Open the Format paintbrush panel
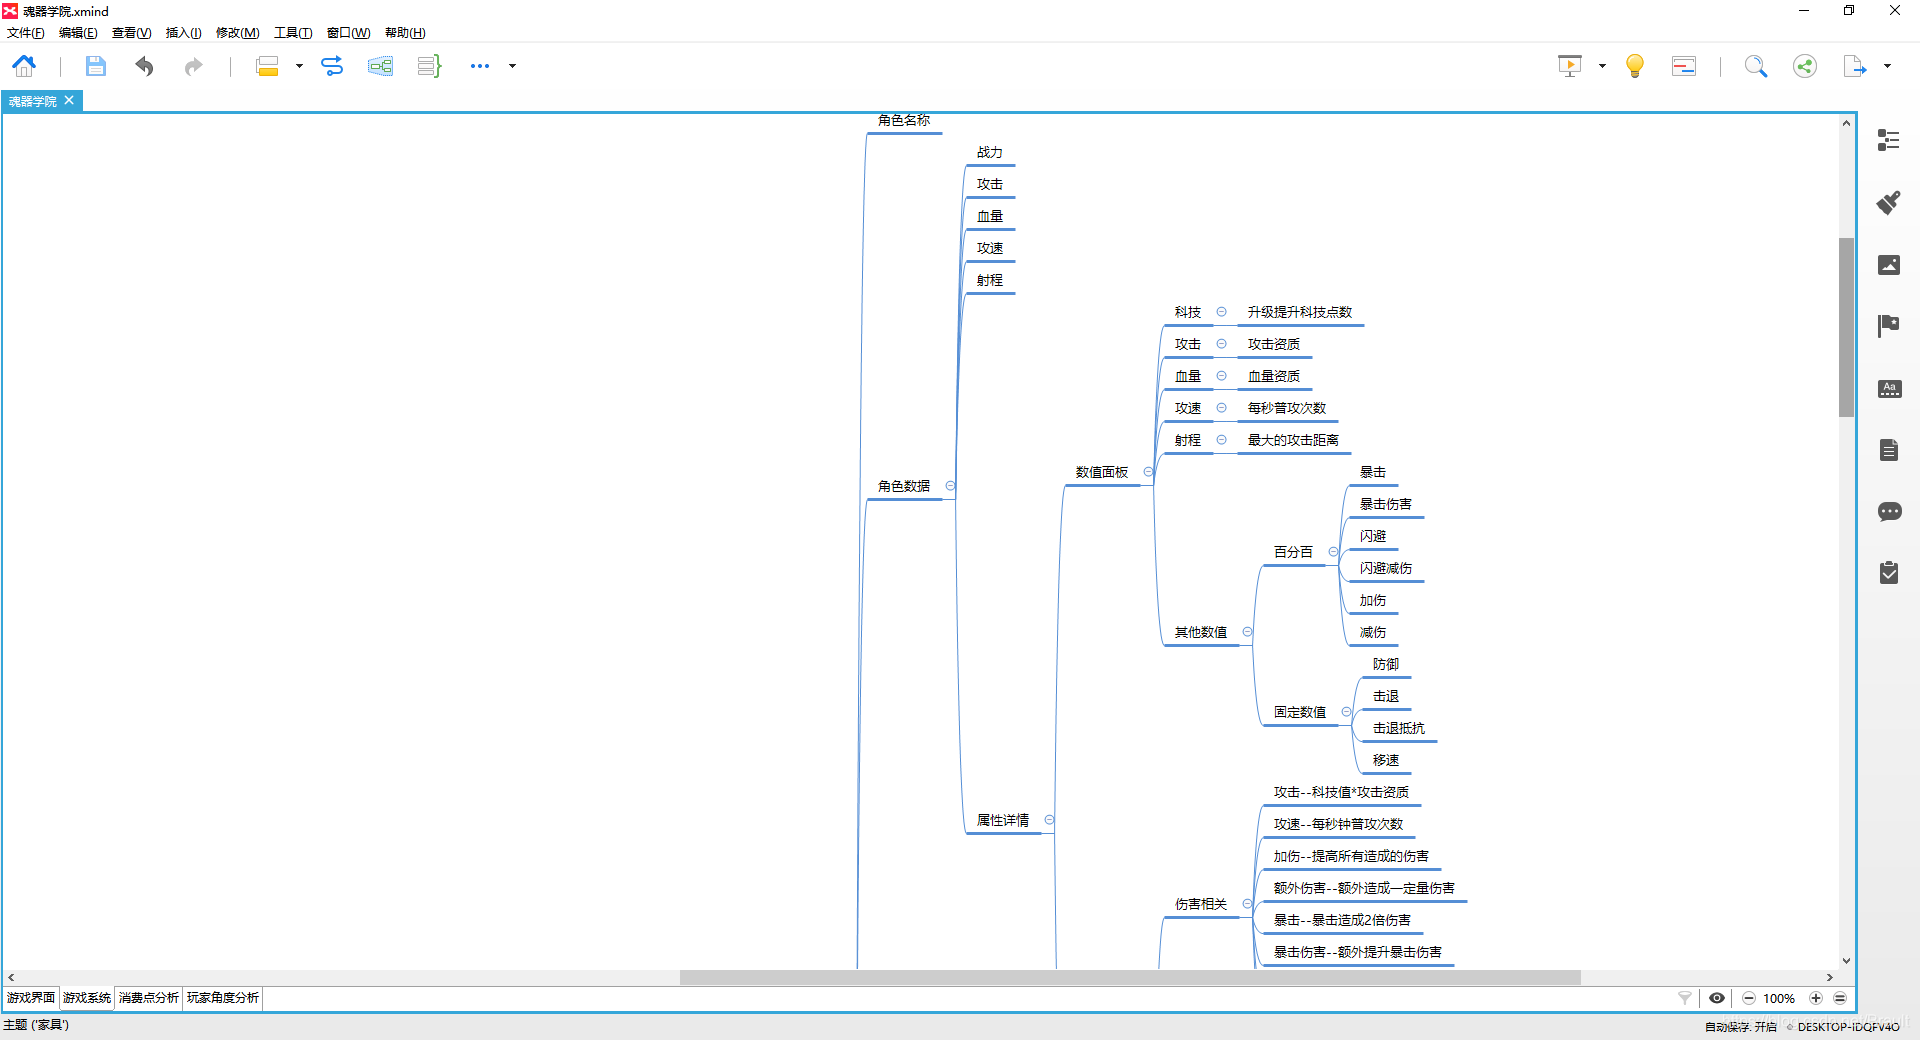 1889,202
